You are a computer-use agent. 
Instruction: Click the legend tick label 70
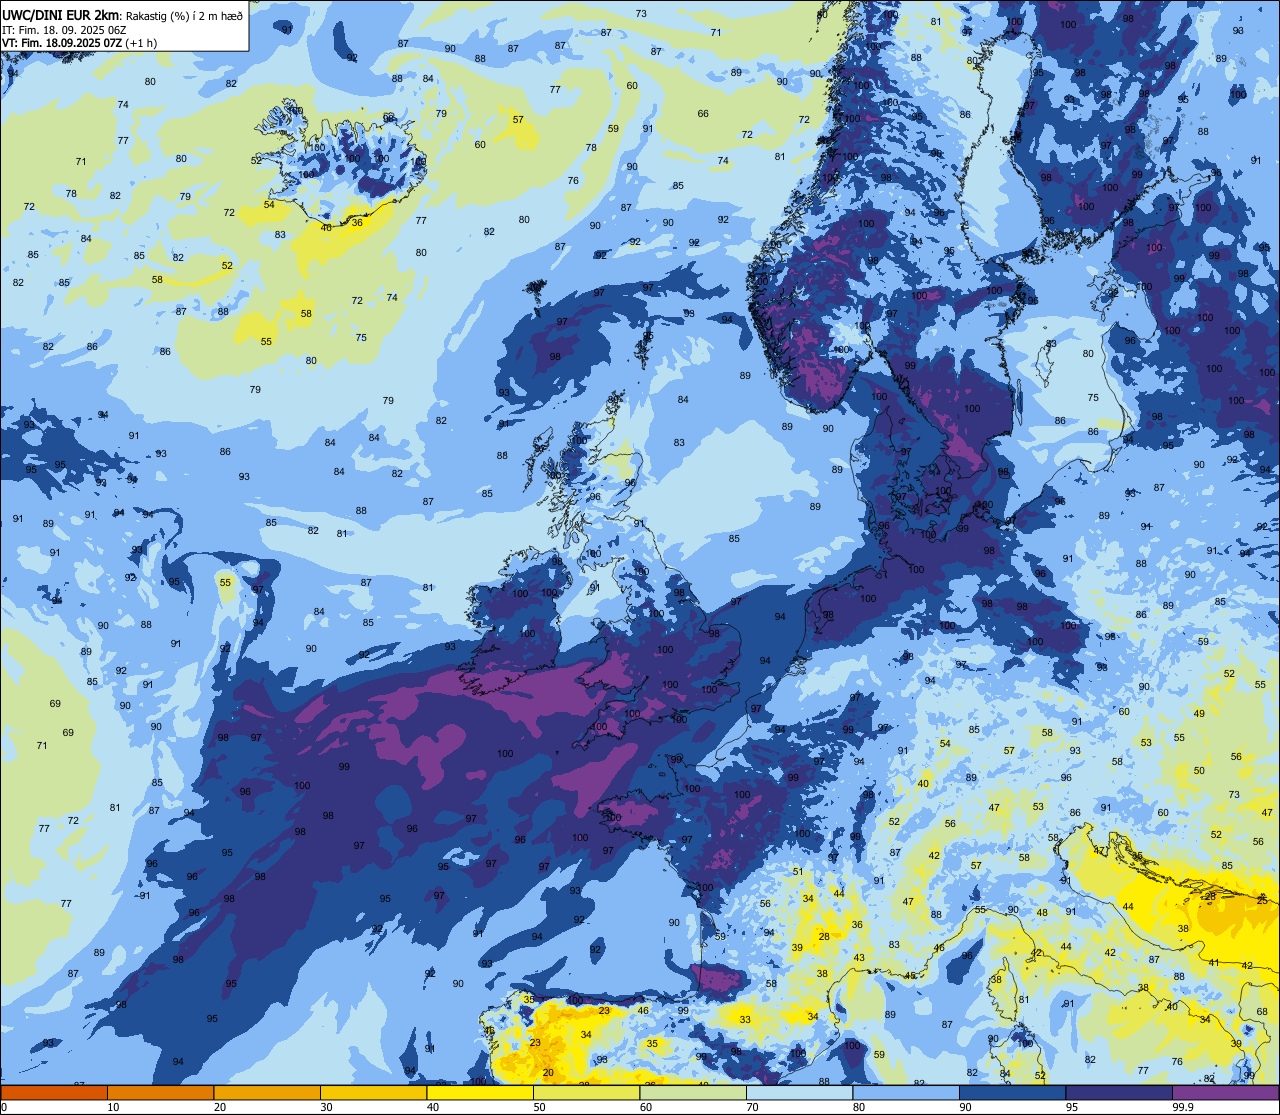(752, 1107)
